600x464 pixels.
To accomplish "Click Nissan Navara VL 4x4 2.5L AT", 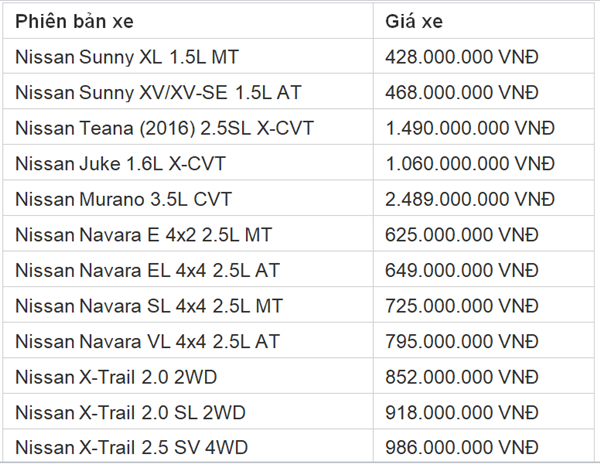I will coord(148,342).
